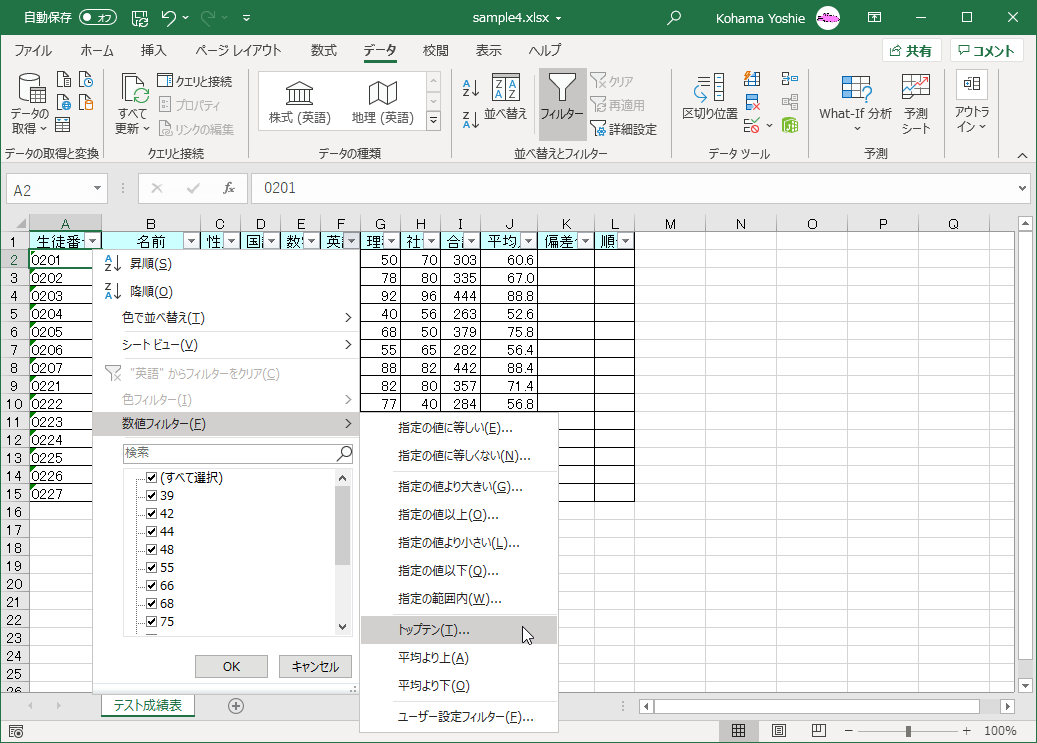Click the コメント comments button
Image resolution: width=1037 pixels, height=743 pixels.
click(987, 51)
